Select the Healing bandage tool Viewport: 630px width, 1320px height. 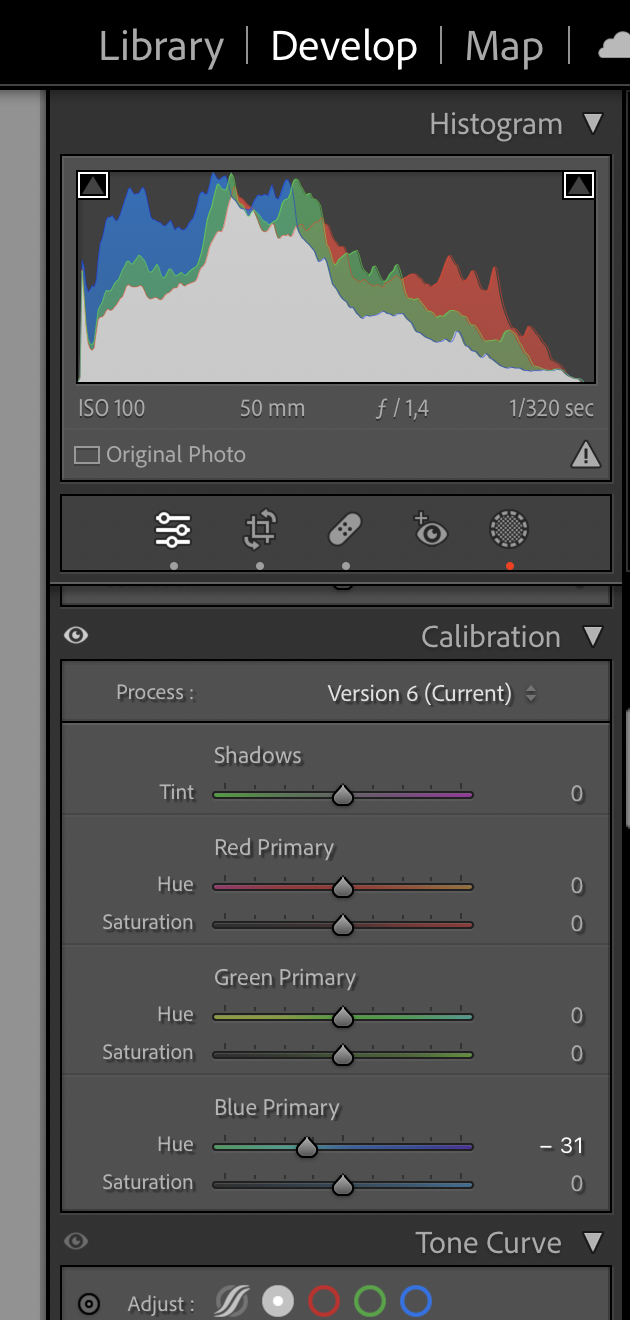(345, 530)
